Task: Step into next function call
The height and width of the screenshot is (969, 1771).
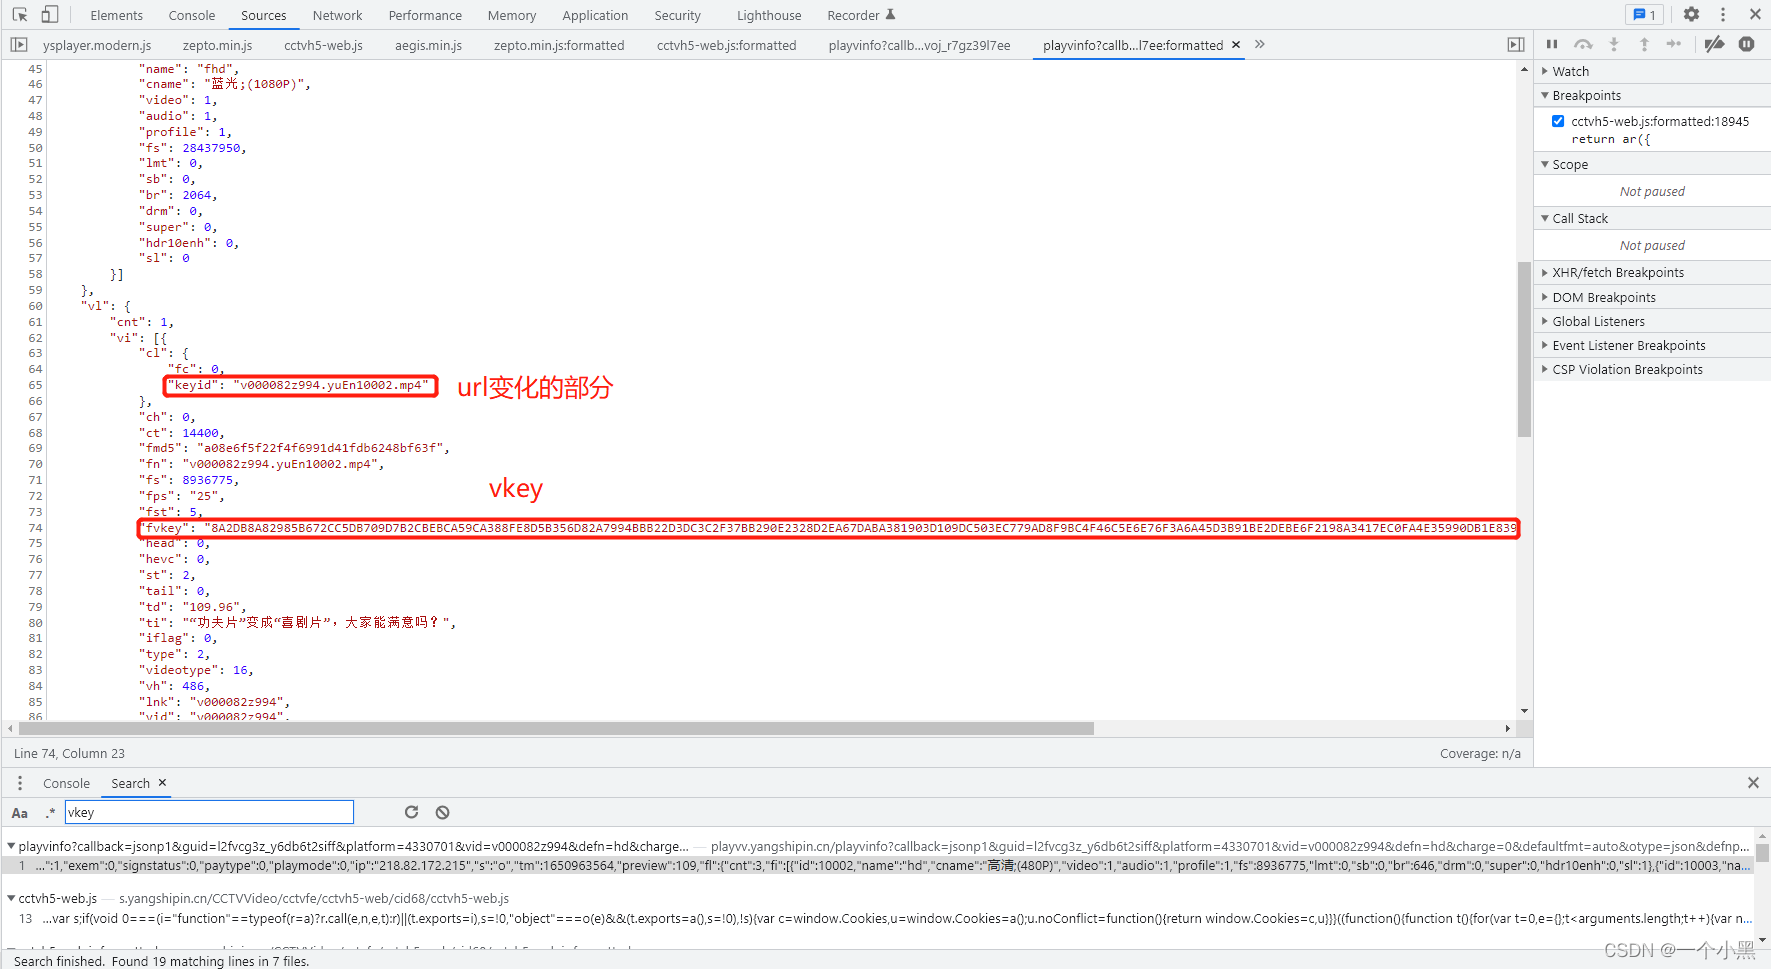Action: coord(1613,44)
